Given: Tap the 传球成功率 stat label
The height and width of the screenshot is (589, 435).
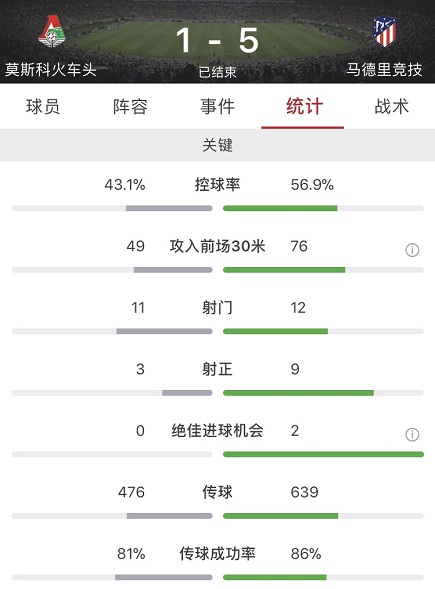Looking at the screenshot, I should [218, 554].
